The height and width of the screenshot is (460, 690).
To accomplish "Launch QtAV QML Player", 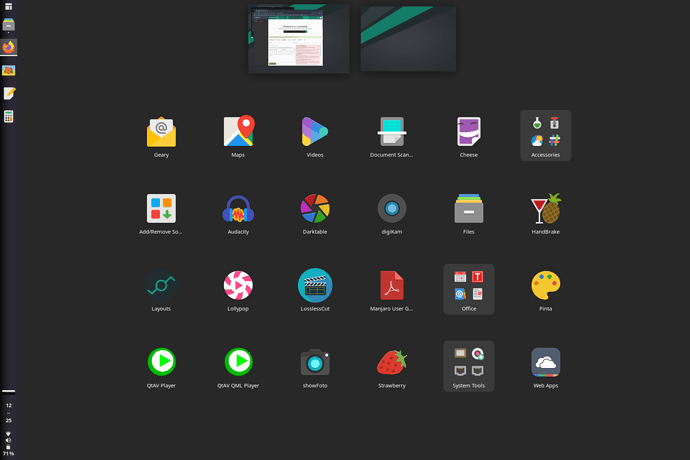I will point(238,367).
